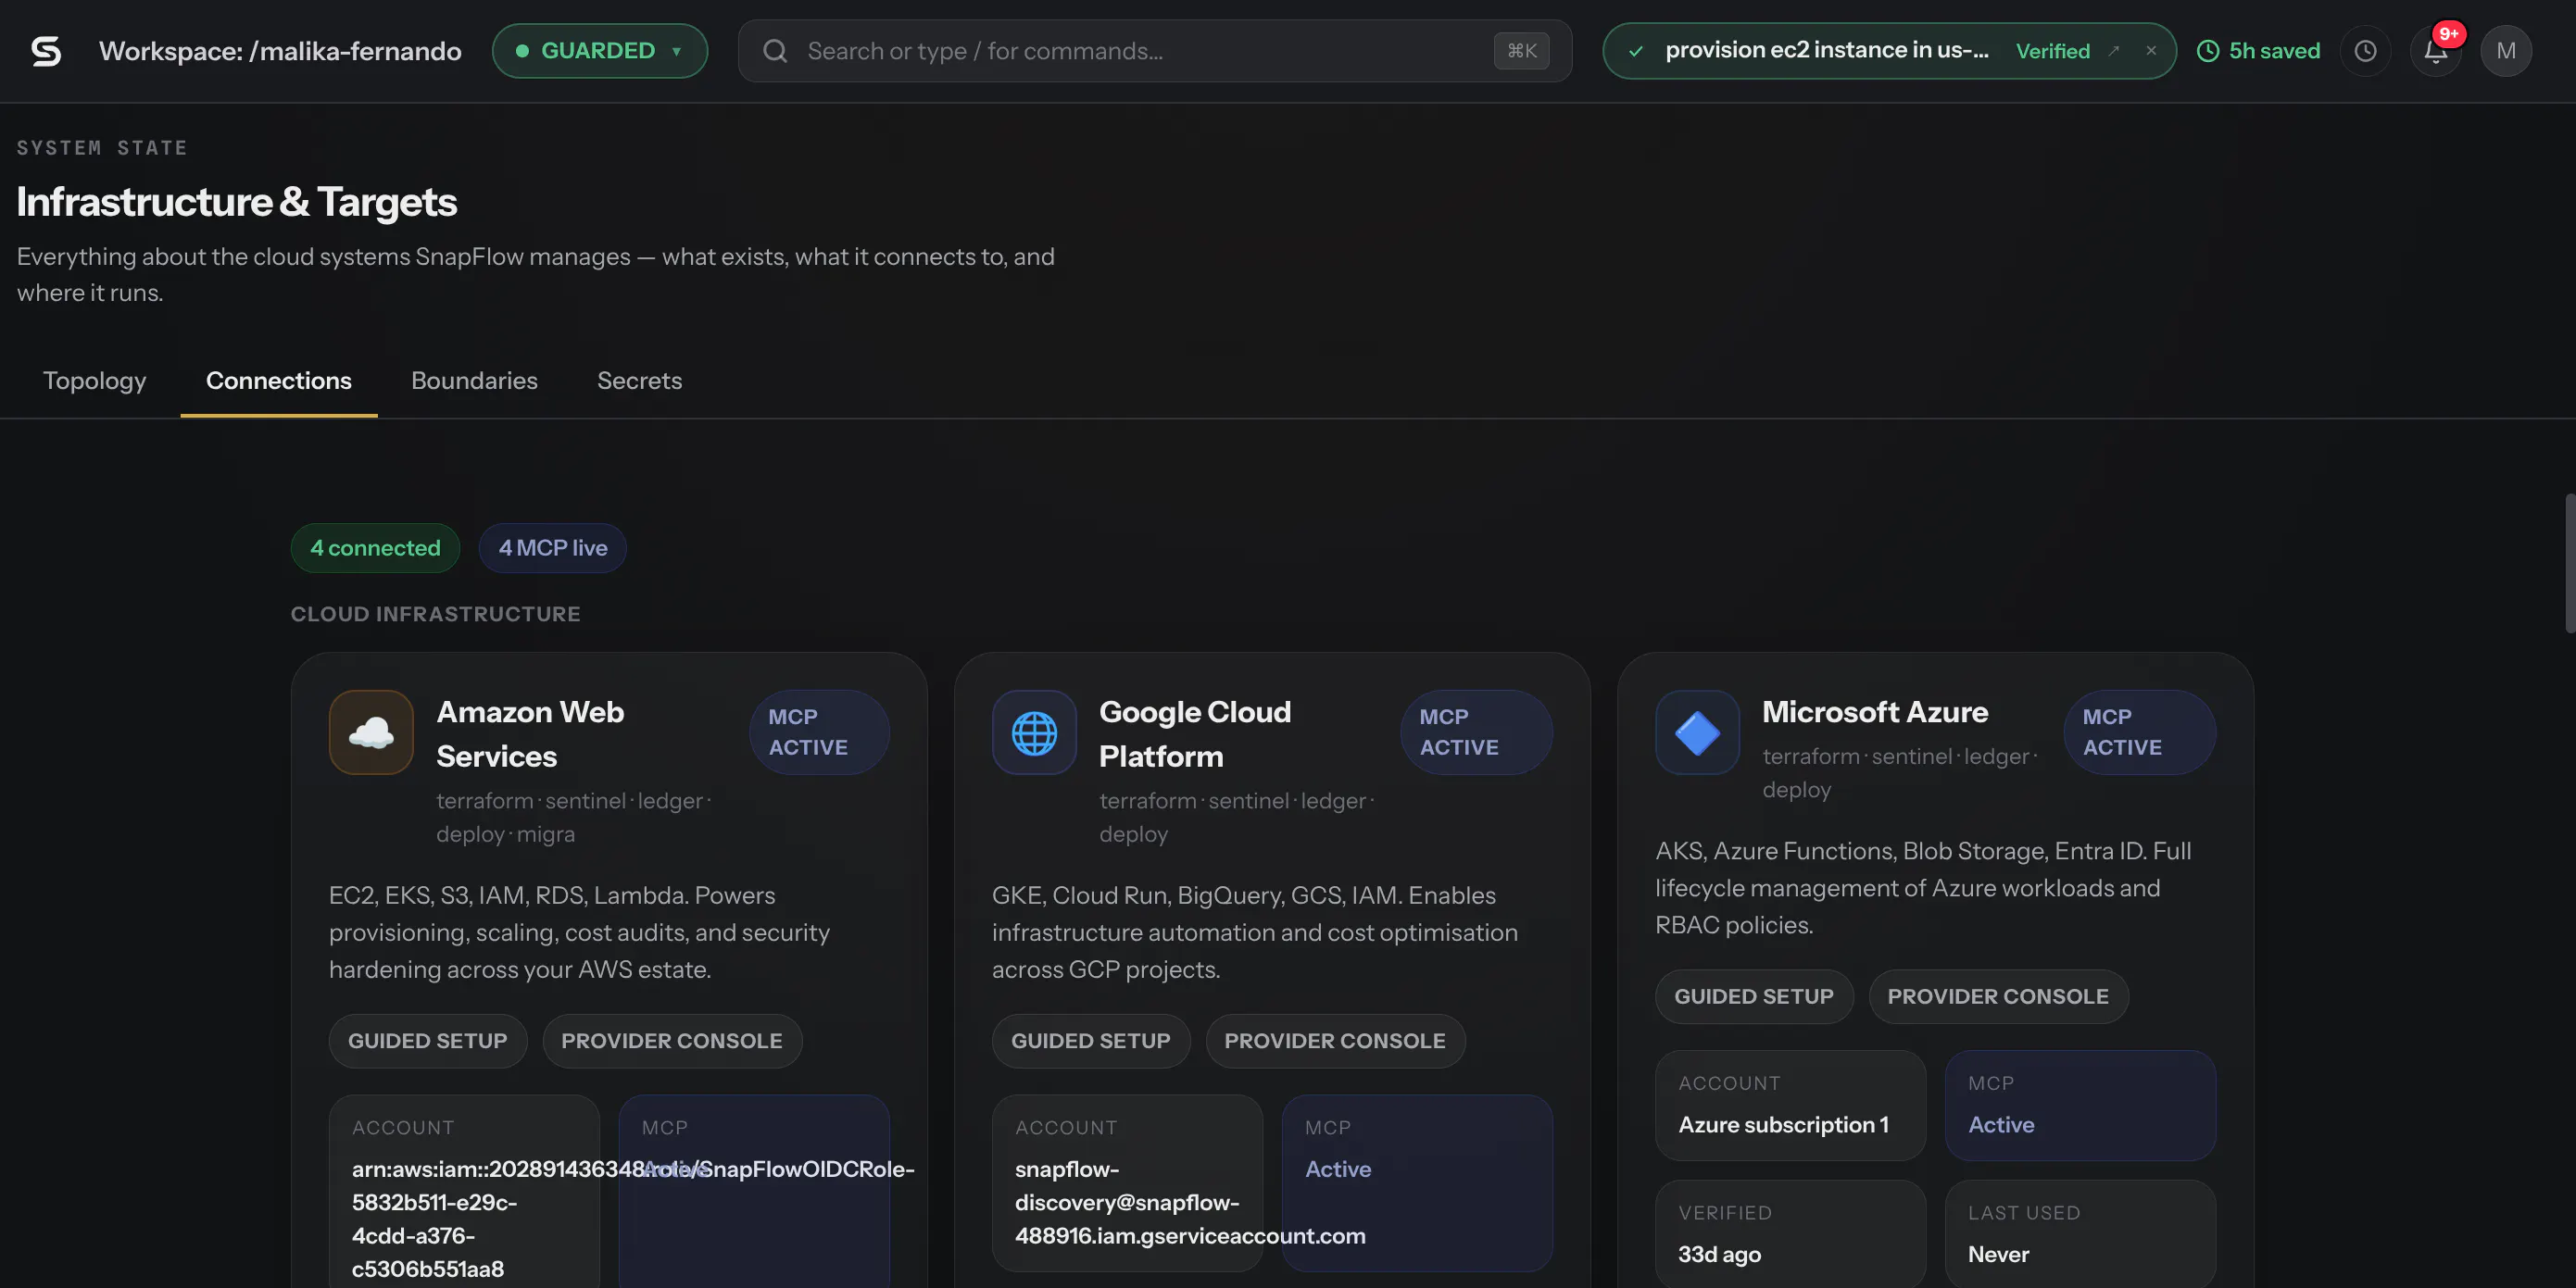The width and height of the screenshot is (2576, 1288).
Task: Go to the Boundaries tab
Action: coord(474,381)
